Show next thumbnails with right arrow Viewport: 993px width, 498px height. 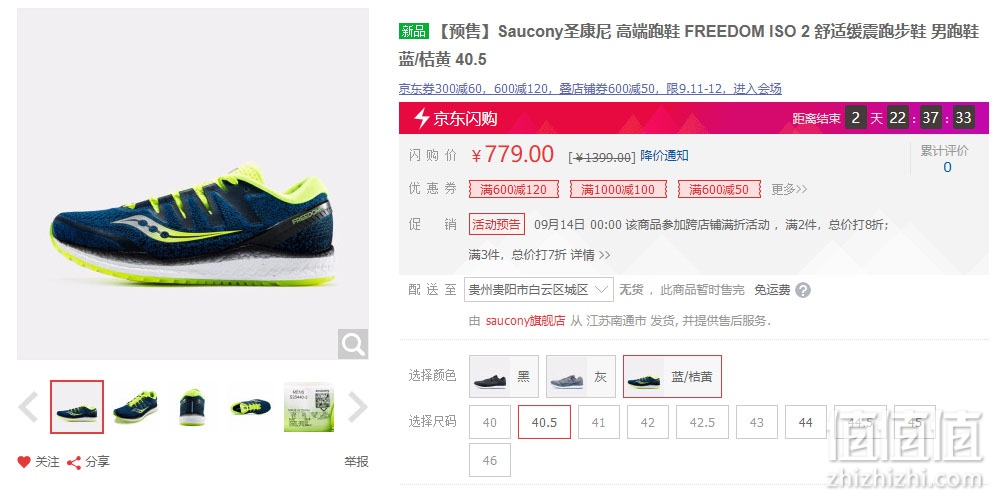[357, 407]
